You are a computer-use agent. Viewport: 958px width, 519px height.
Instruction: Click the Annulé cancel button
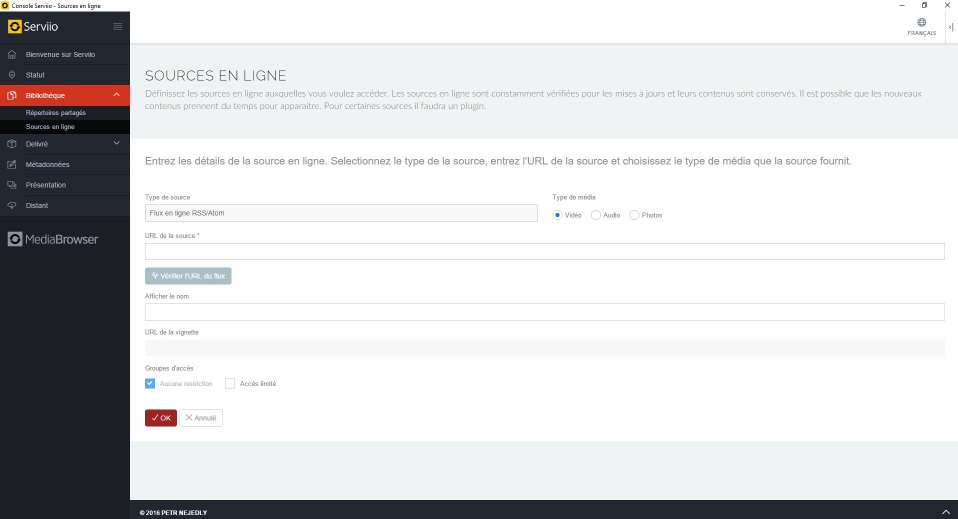[x=201, y=418]
